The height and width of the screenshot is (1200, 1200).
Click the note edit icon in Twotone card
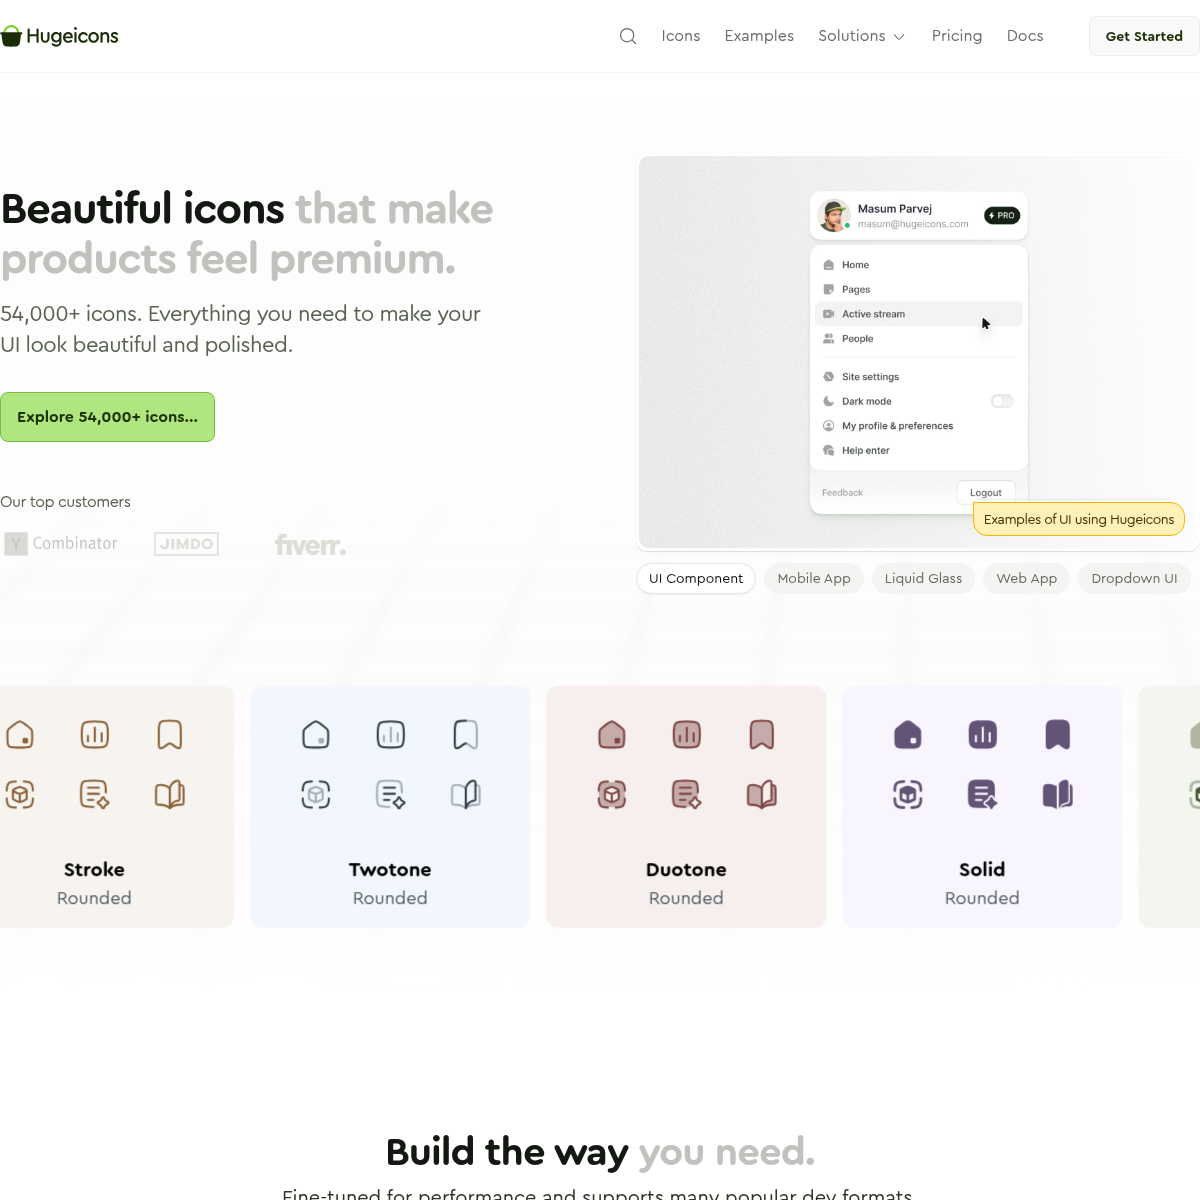pos(391,795)
